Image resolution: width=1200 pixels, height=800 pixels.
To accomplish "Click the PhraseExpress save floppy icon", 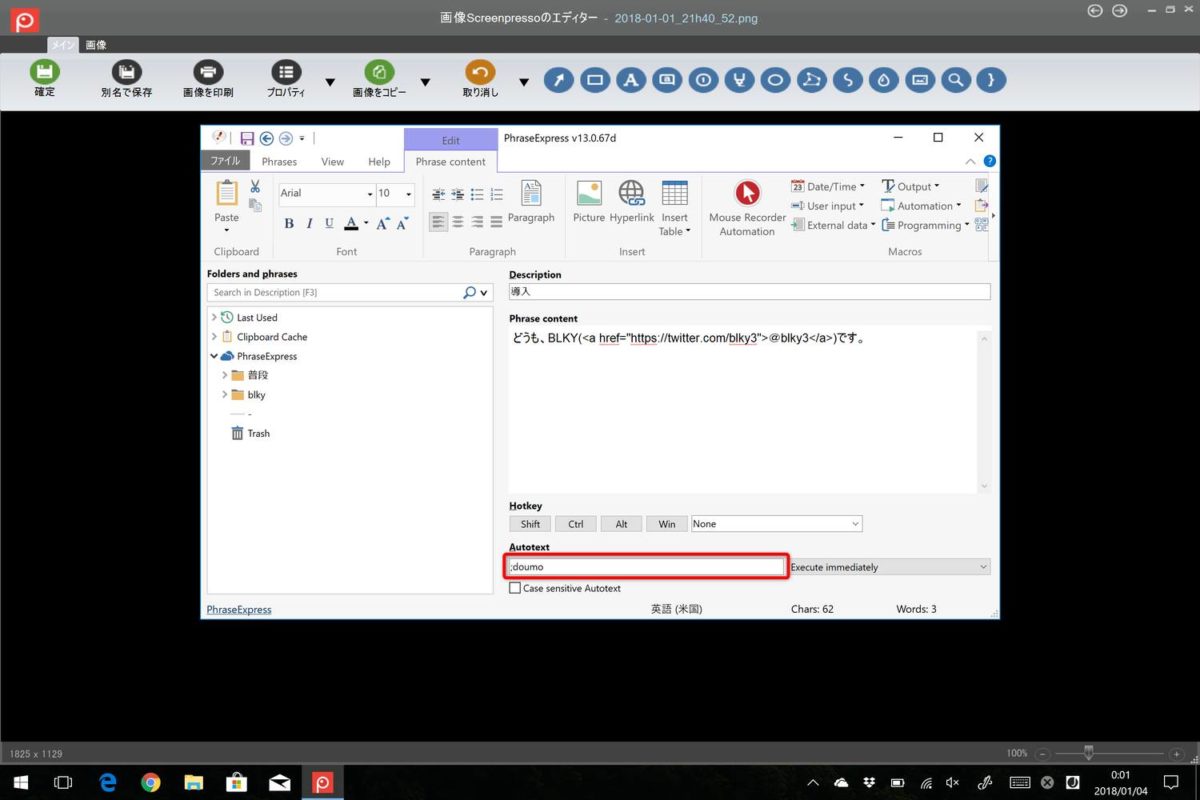I will click(247, 138).
